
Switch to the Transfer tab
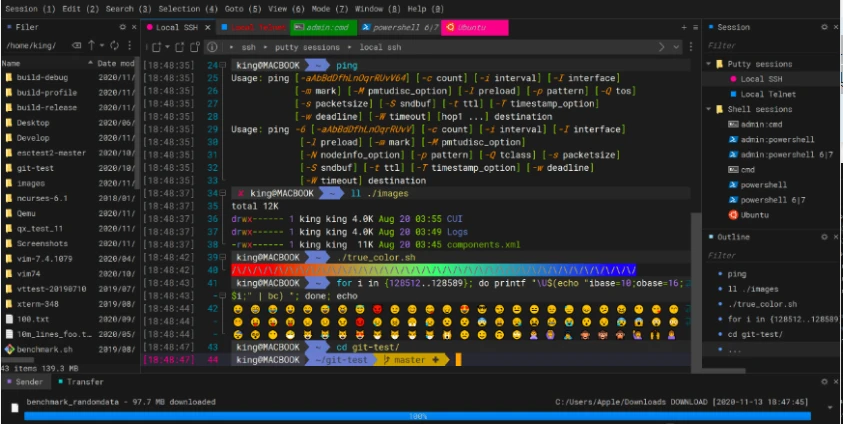(x=84, y=381)
